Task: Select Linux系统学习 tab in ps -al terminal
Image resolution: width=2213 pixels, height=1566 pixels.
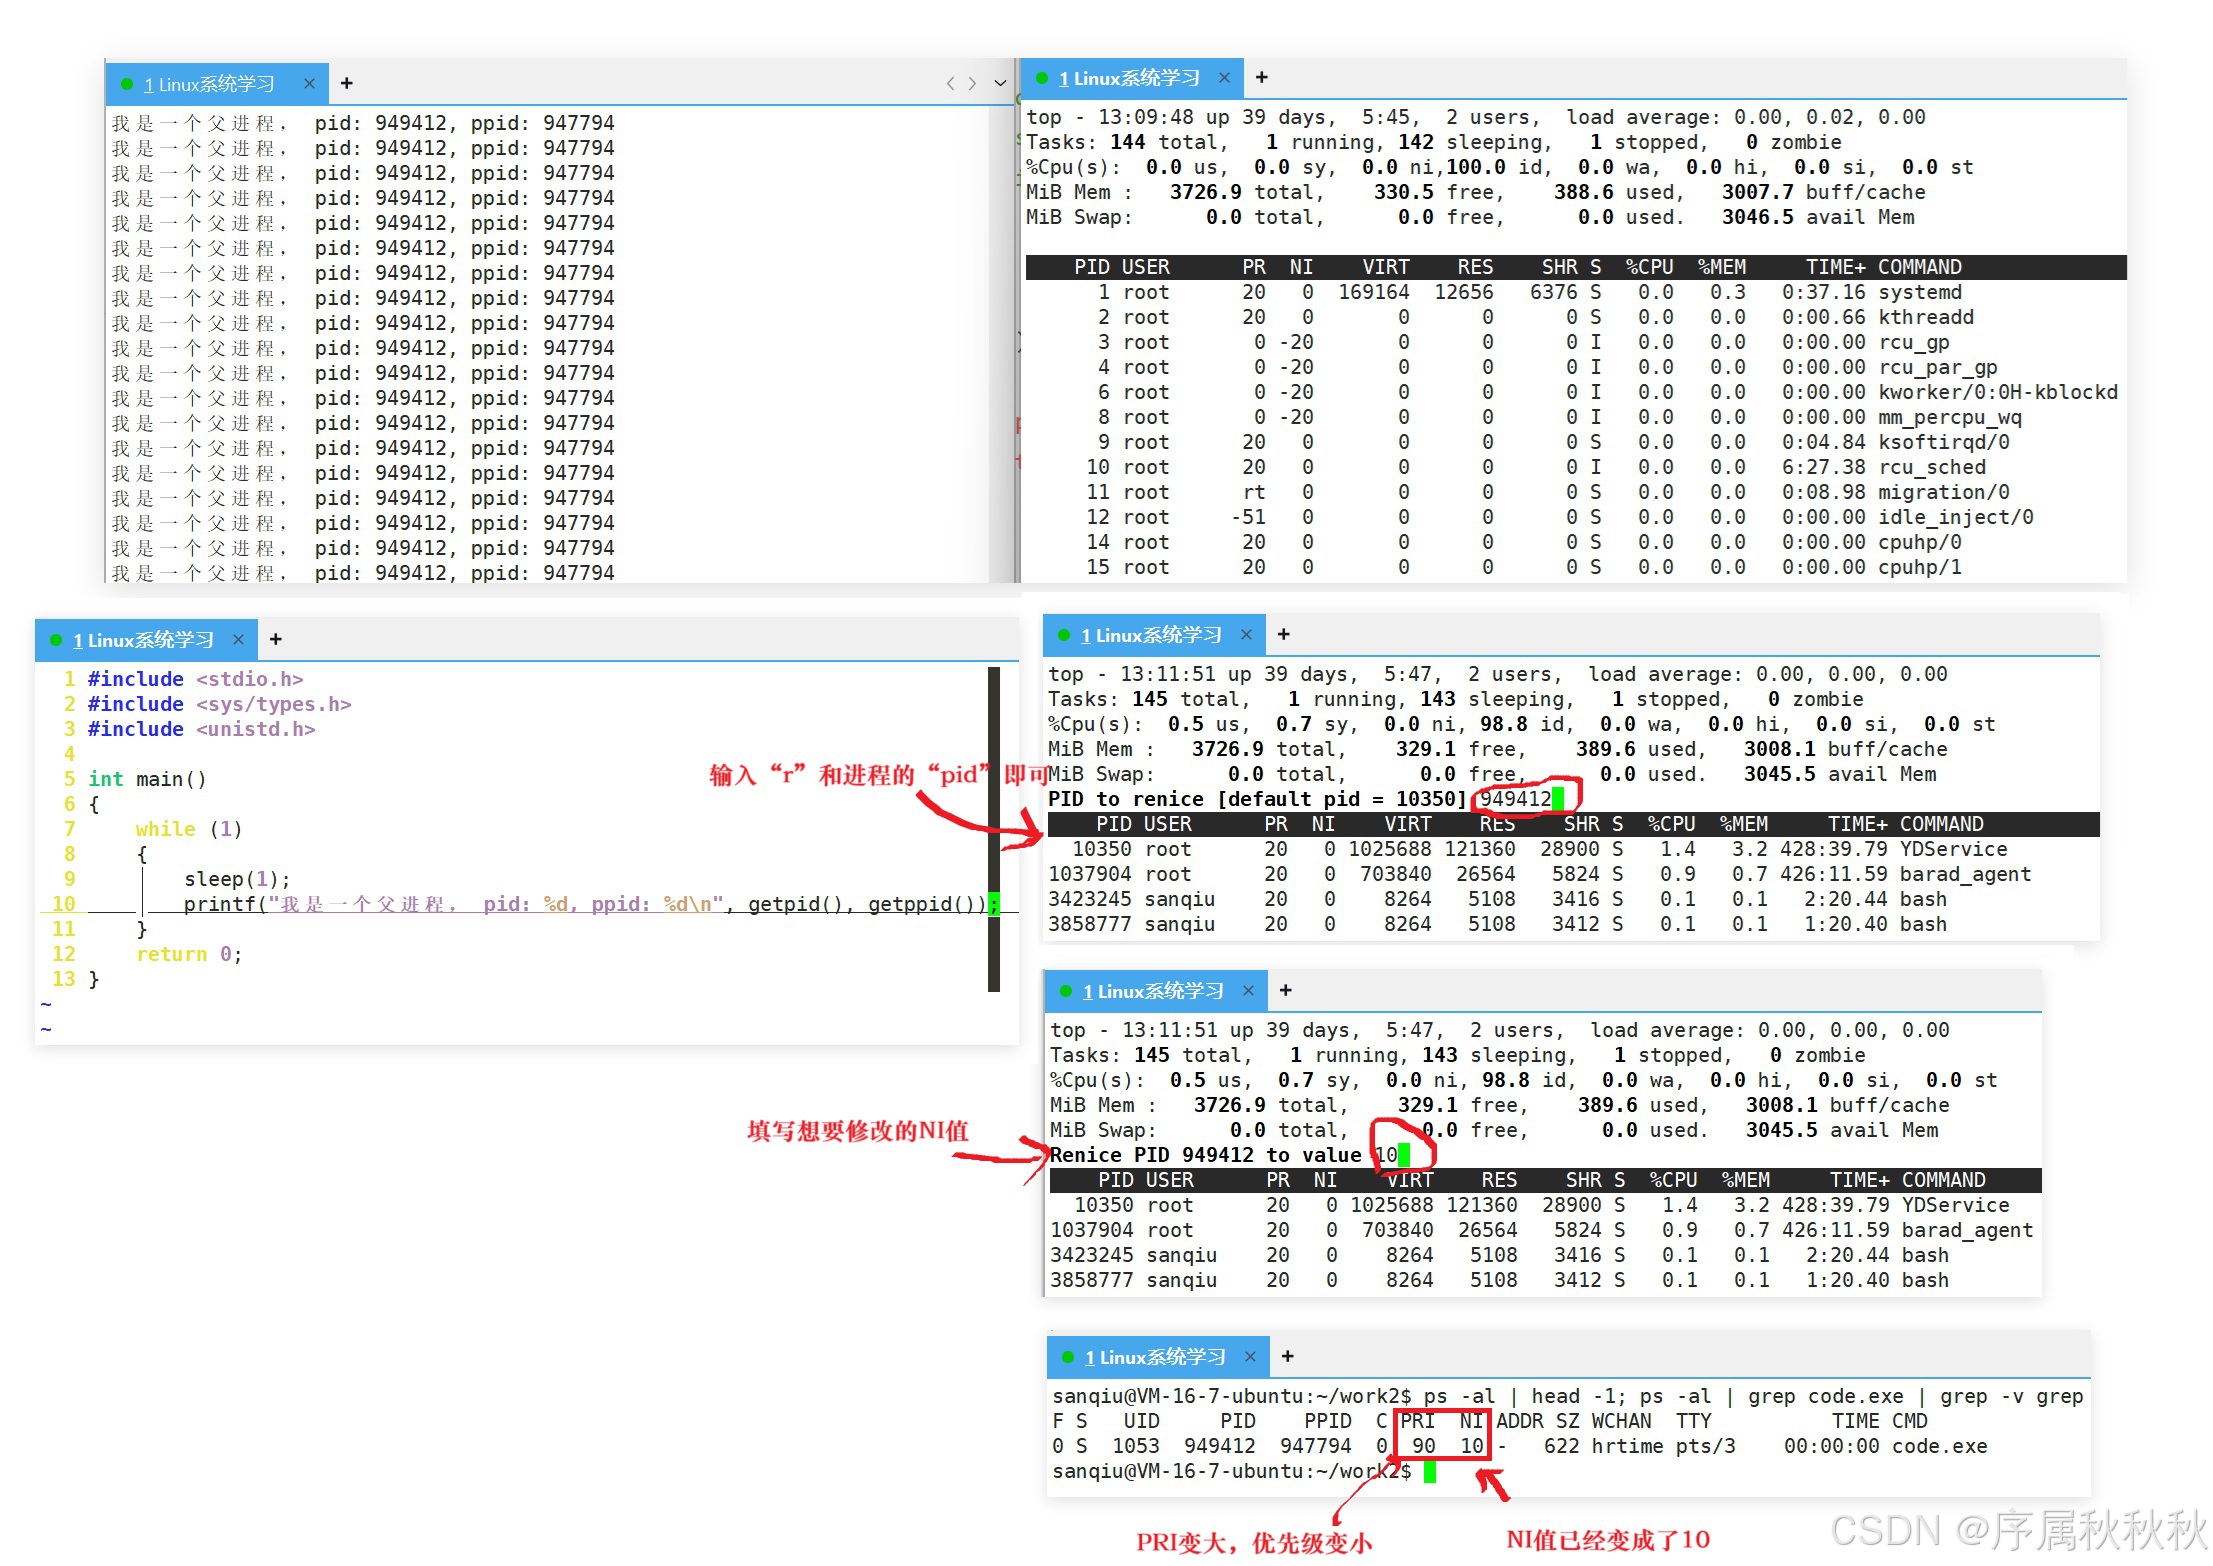Action: [x=1154, y=1357]
